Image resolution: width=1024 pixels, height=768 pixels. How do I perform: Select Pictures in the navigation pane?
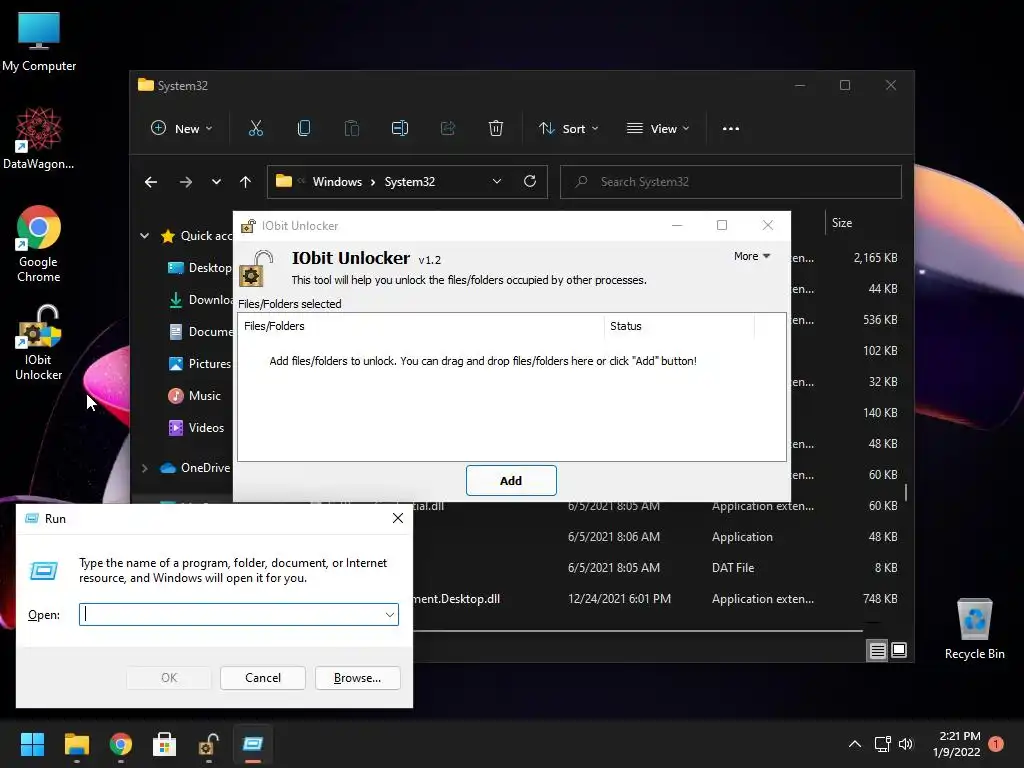point(200,364)
